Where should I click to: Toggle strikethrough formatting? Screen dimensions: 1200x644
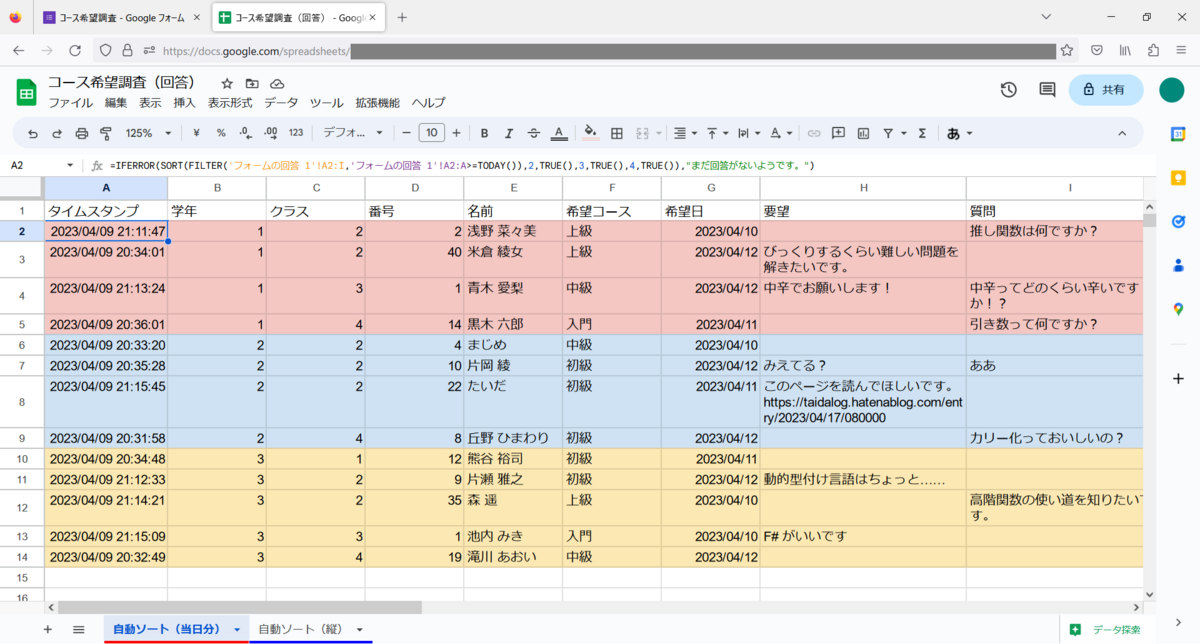[x=533, y=133]
